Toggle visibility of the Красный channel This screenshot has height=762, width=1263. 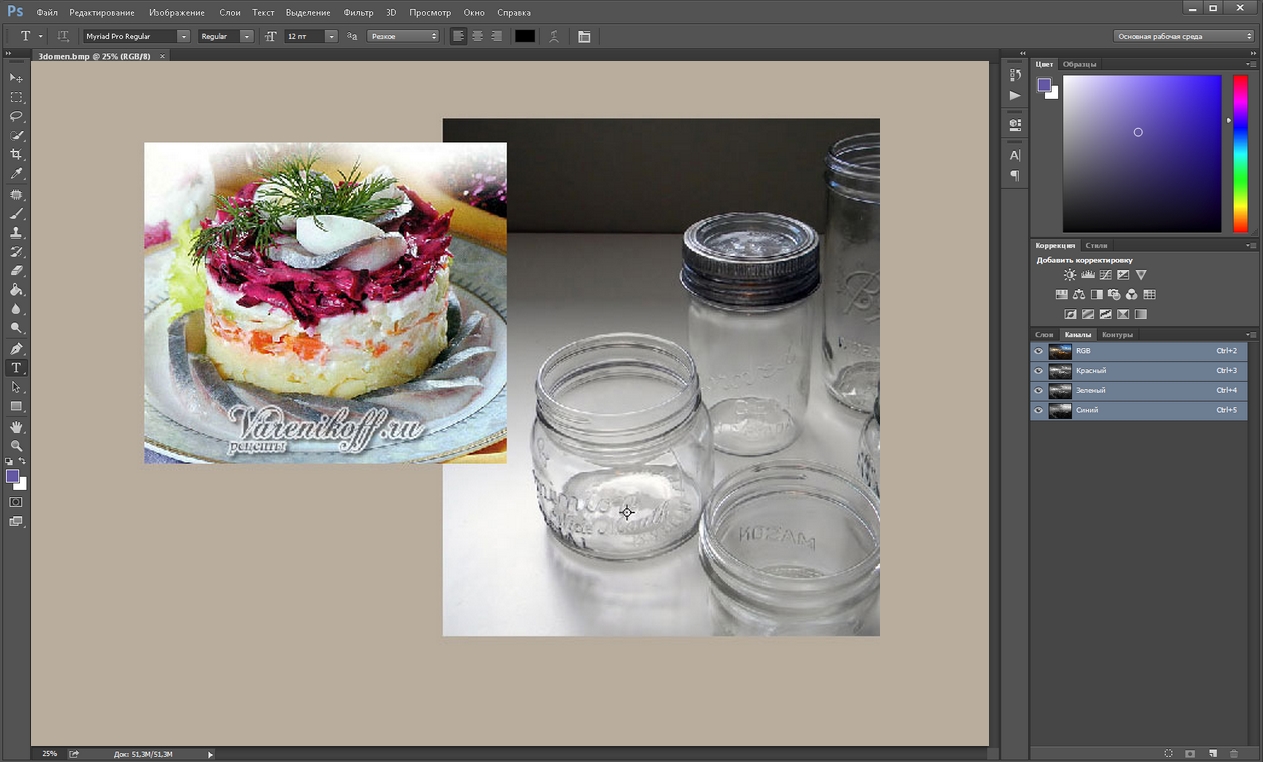pos(1038,371)
